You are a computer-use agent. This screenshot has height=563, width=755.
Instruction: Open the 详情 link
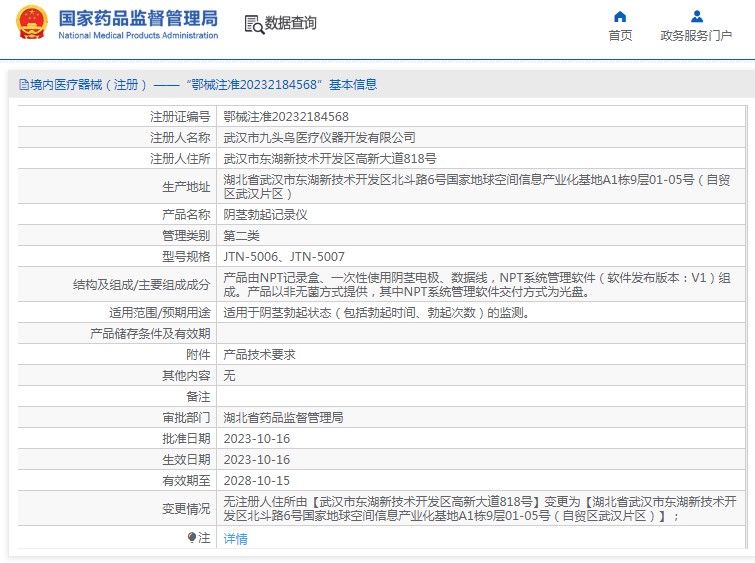click(235, 538)
